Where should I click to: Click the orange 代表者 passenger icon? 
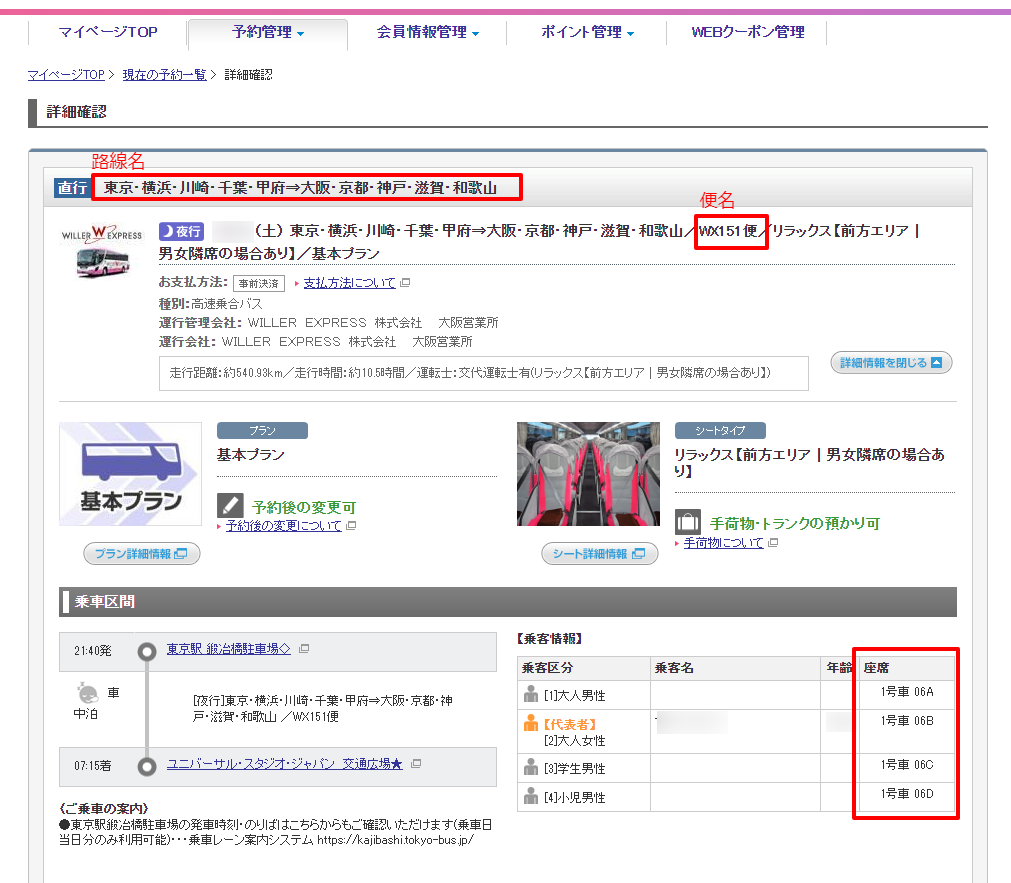(531, 724)
